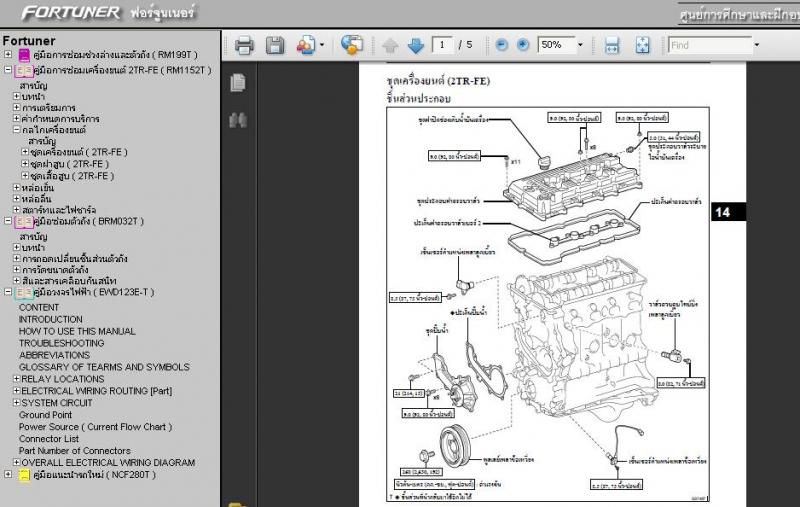Expand the SYSTEM CIRCUIT tree node
Image resolution: width=800 pixels, height=507 pixels.
coord(16,403)
